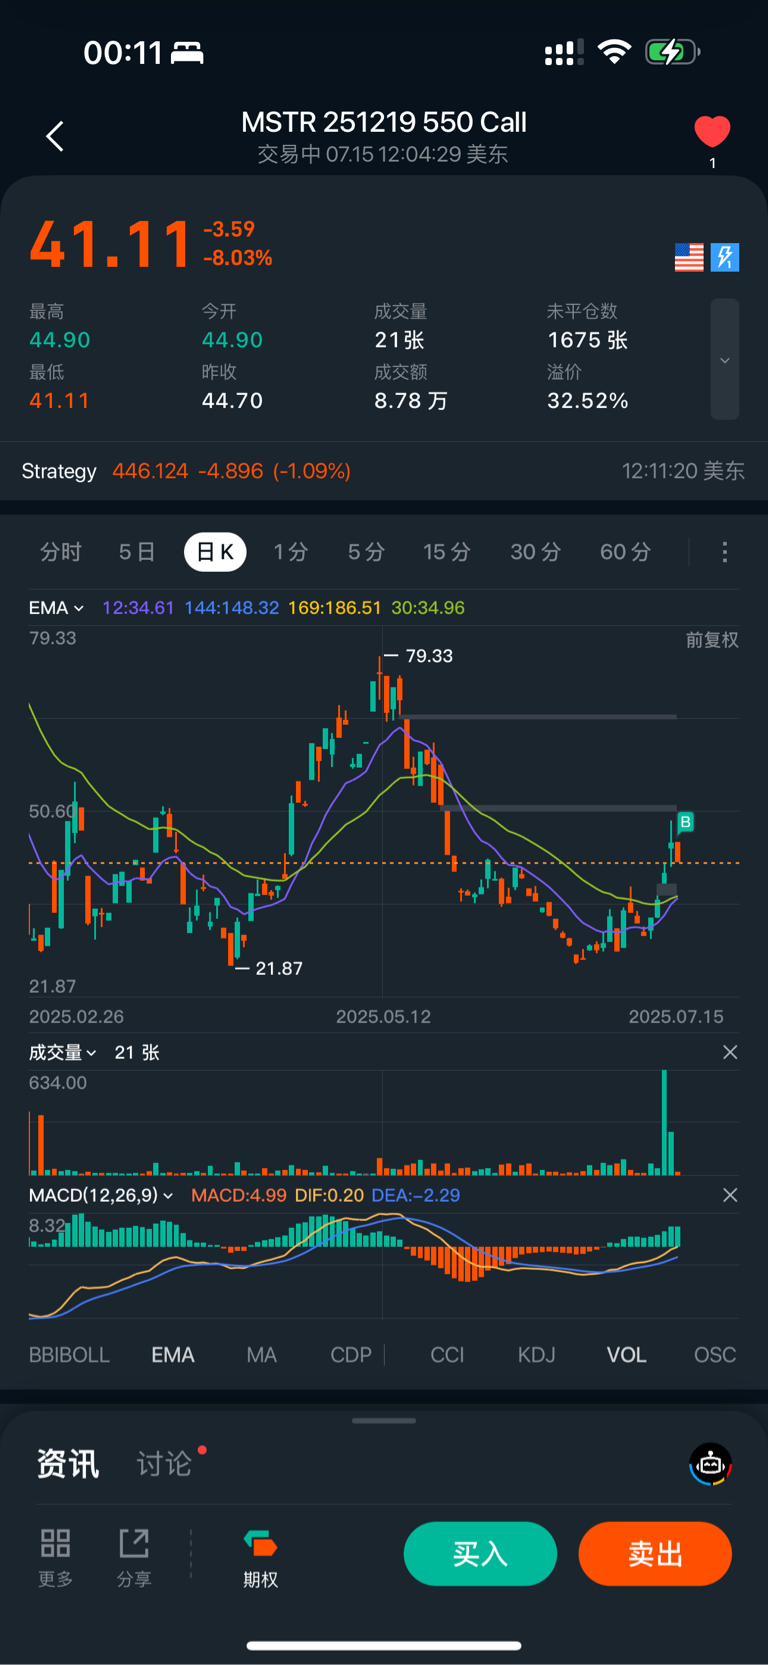Select the KDJ indicator
Screen dimensions: 768x1665
536,1355
